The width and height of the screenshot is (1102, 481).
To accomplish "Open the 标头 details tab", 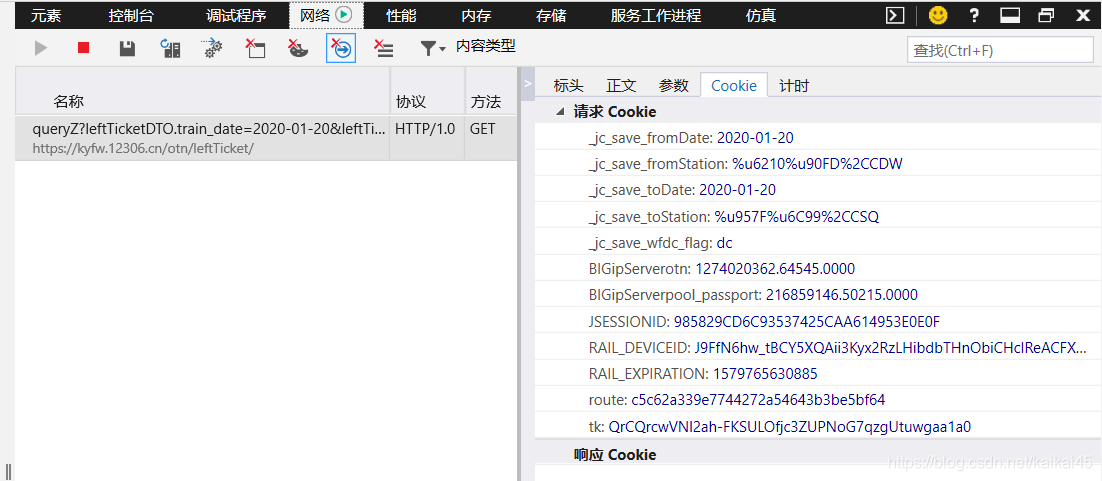I will click(569, 86).
